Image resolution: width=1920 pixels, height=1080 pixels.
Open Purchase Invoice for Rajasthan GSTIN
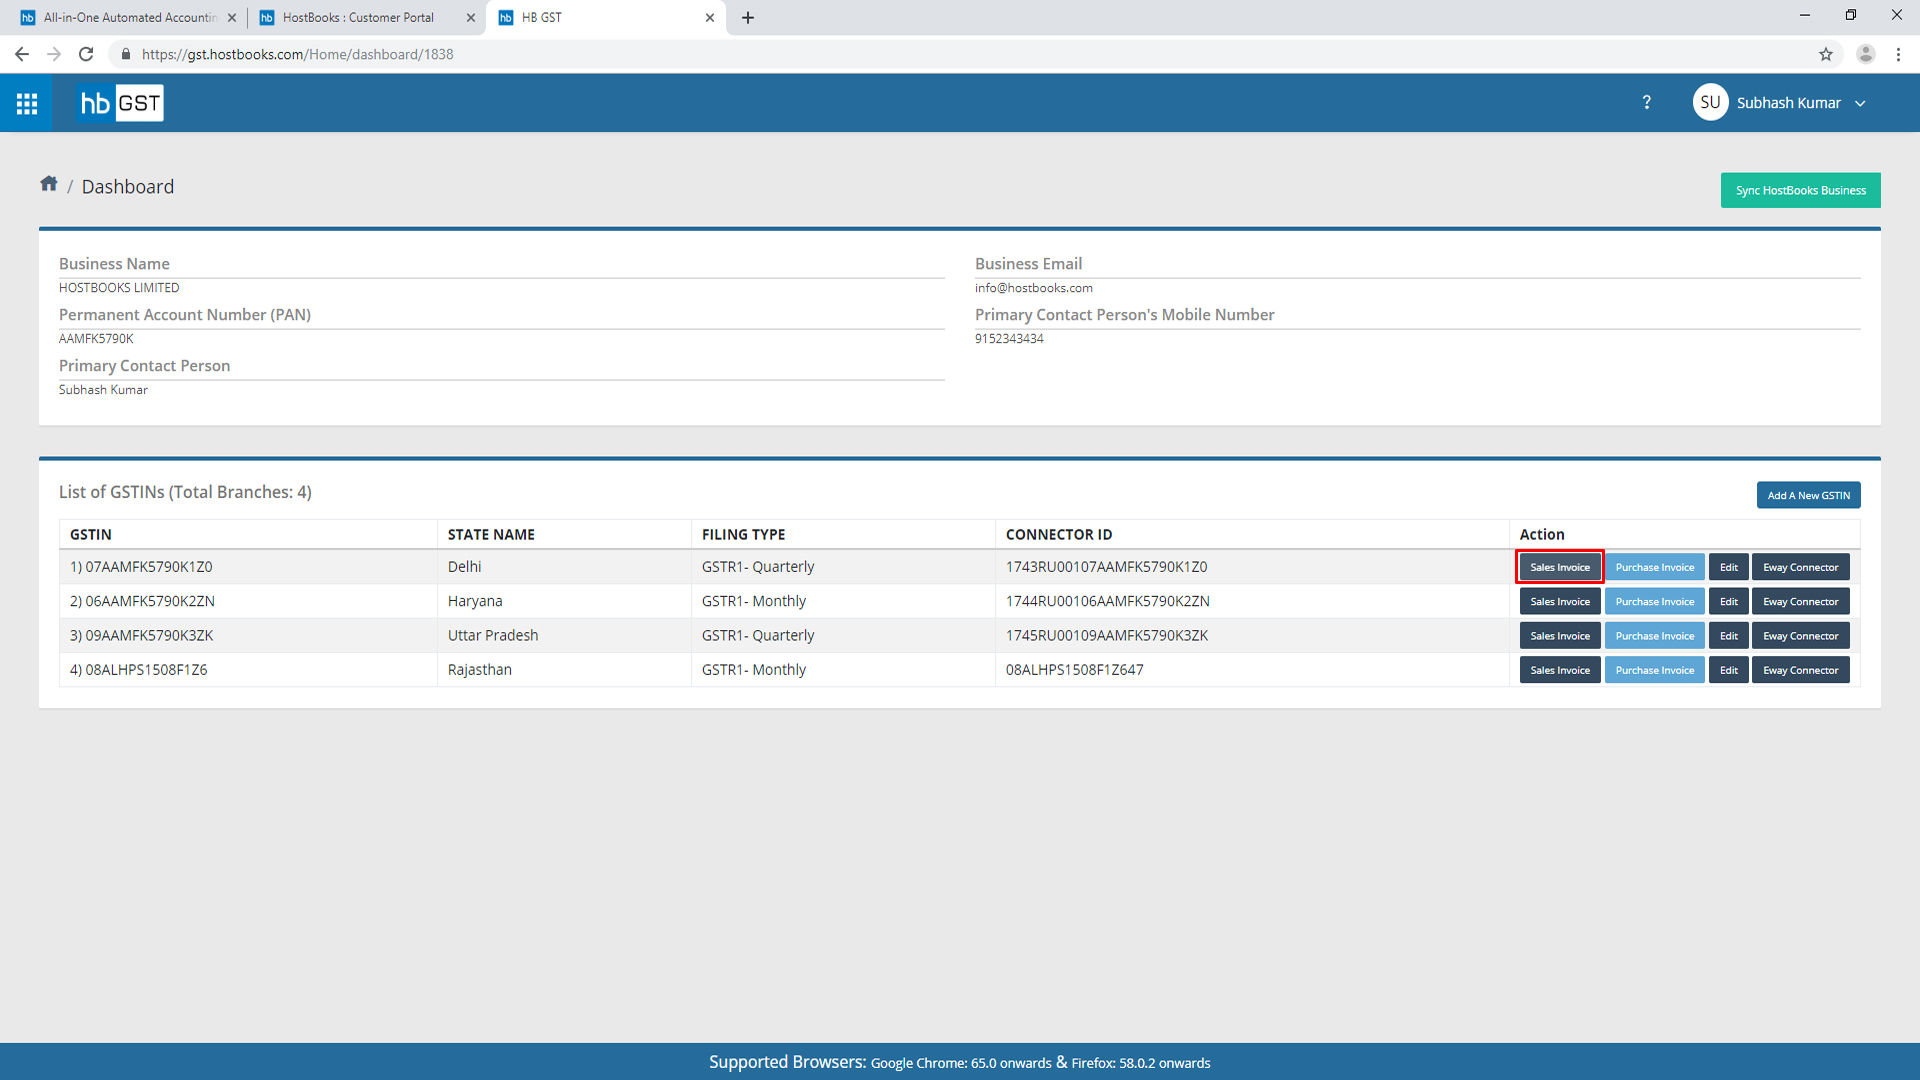(1654, 670)
